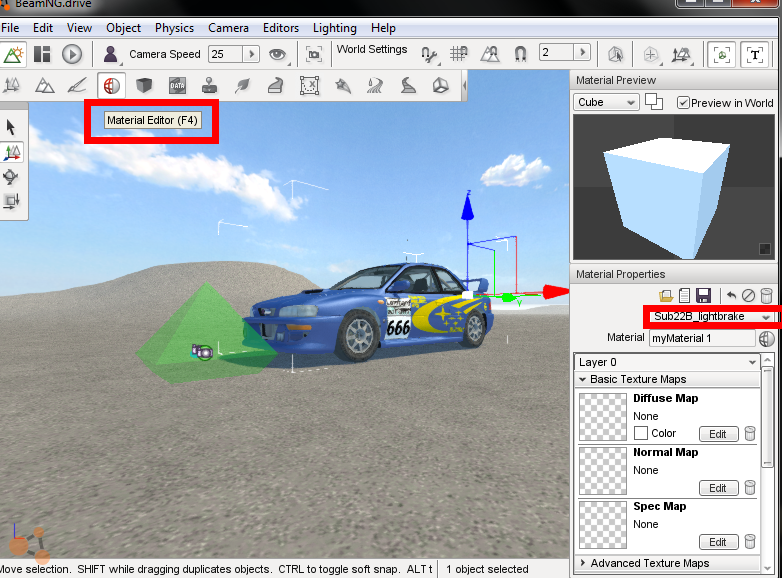Open the Physics menu
782x578 pixels.
(x=174, y=28)
